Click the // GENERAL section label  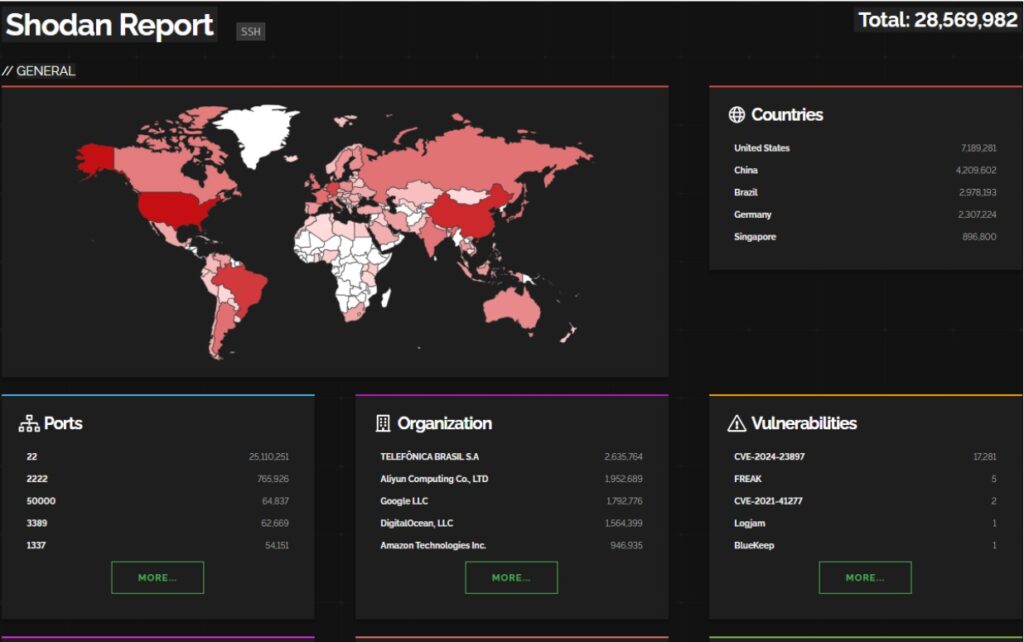(39, 71)
